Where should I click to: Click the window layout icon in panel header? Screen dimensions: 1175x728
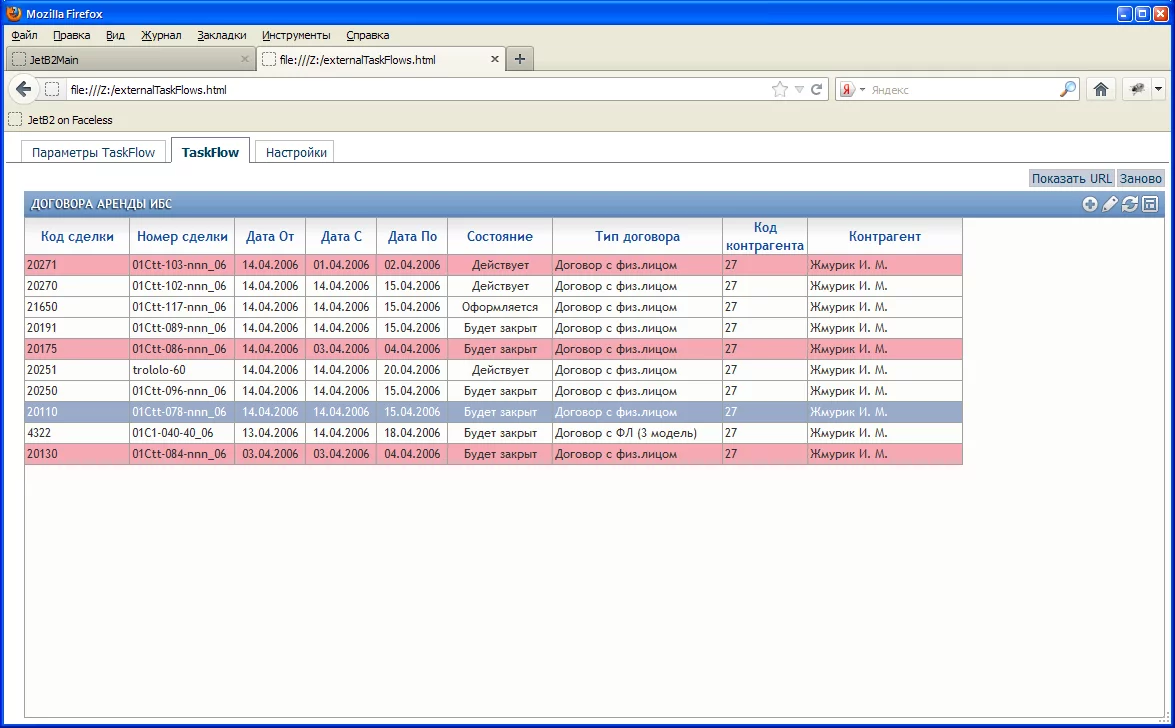tap(1150, 205)
